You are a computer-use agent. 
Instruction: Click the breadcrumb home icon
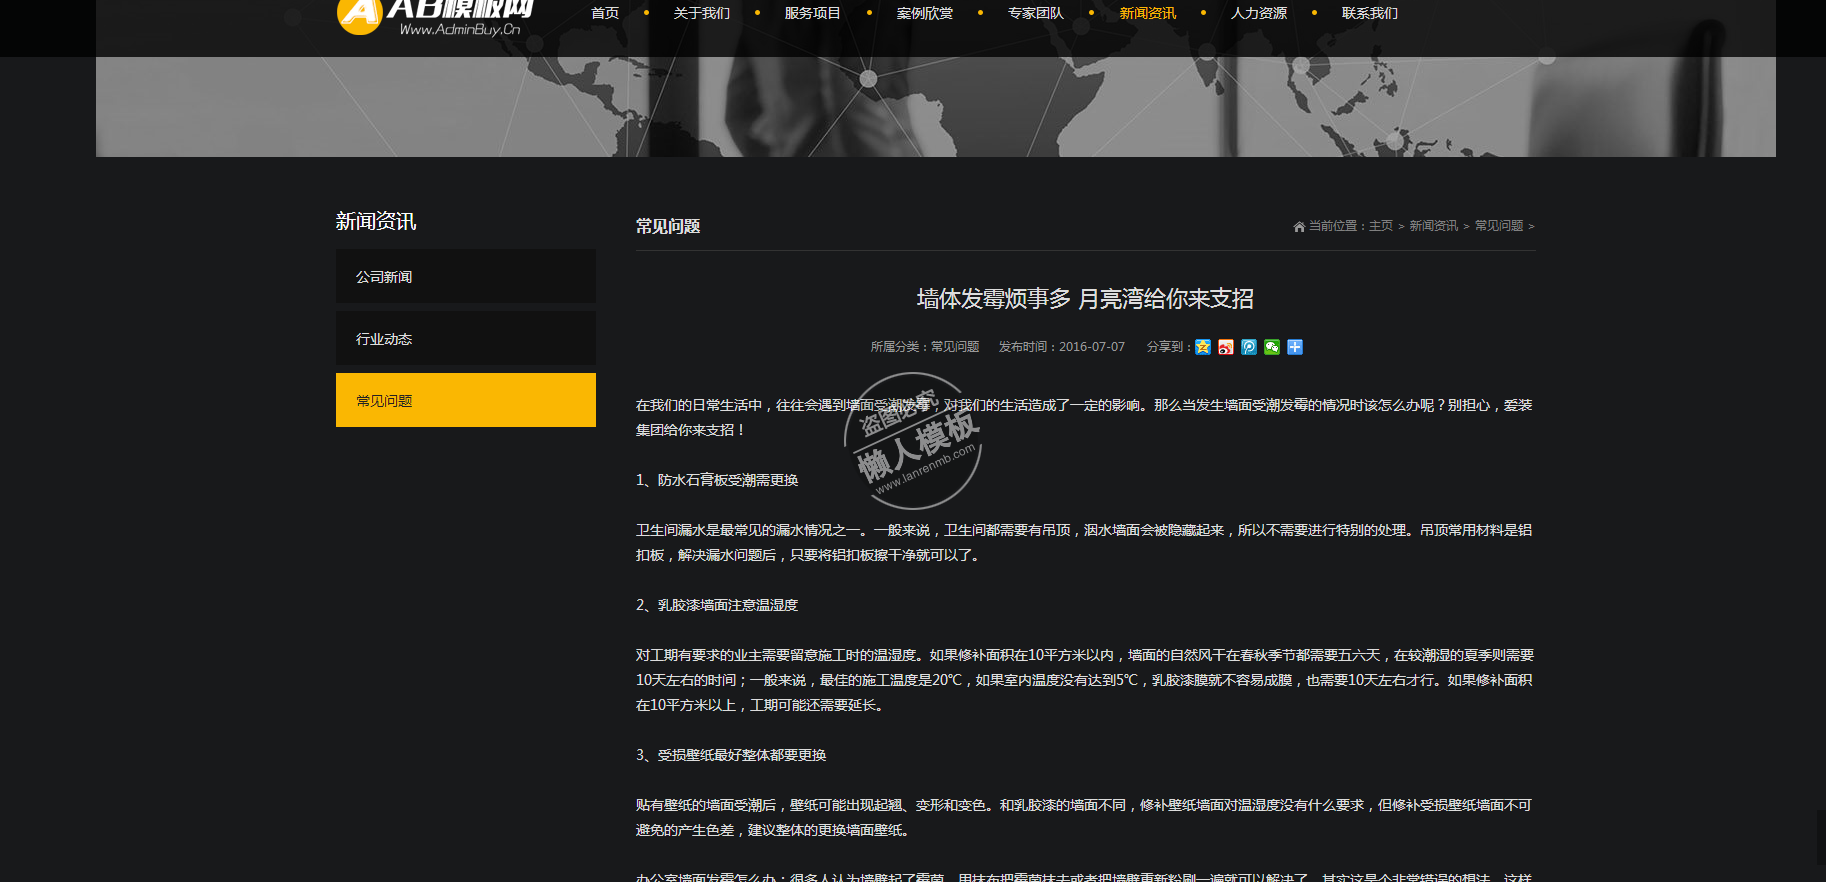click(x=1299, y=227)
